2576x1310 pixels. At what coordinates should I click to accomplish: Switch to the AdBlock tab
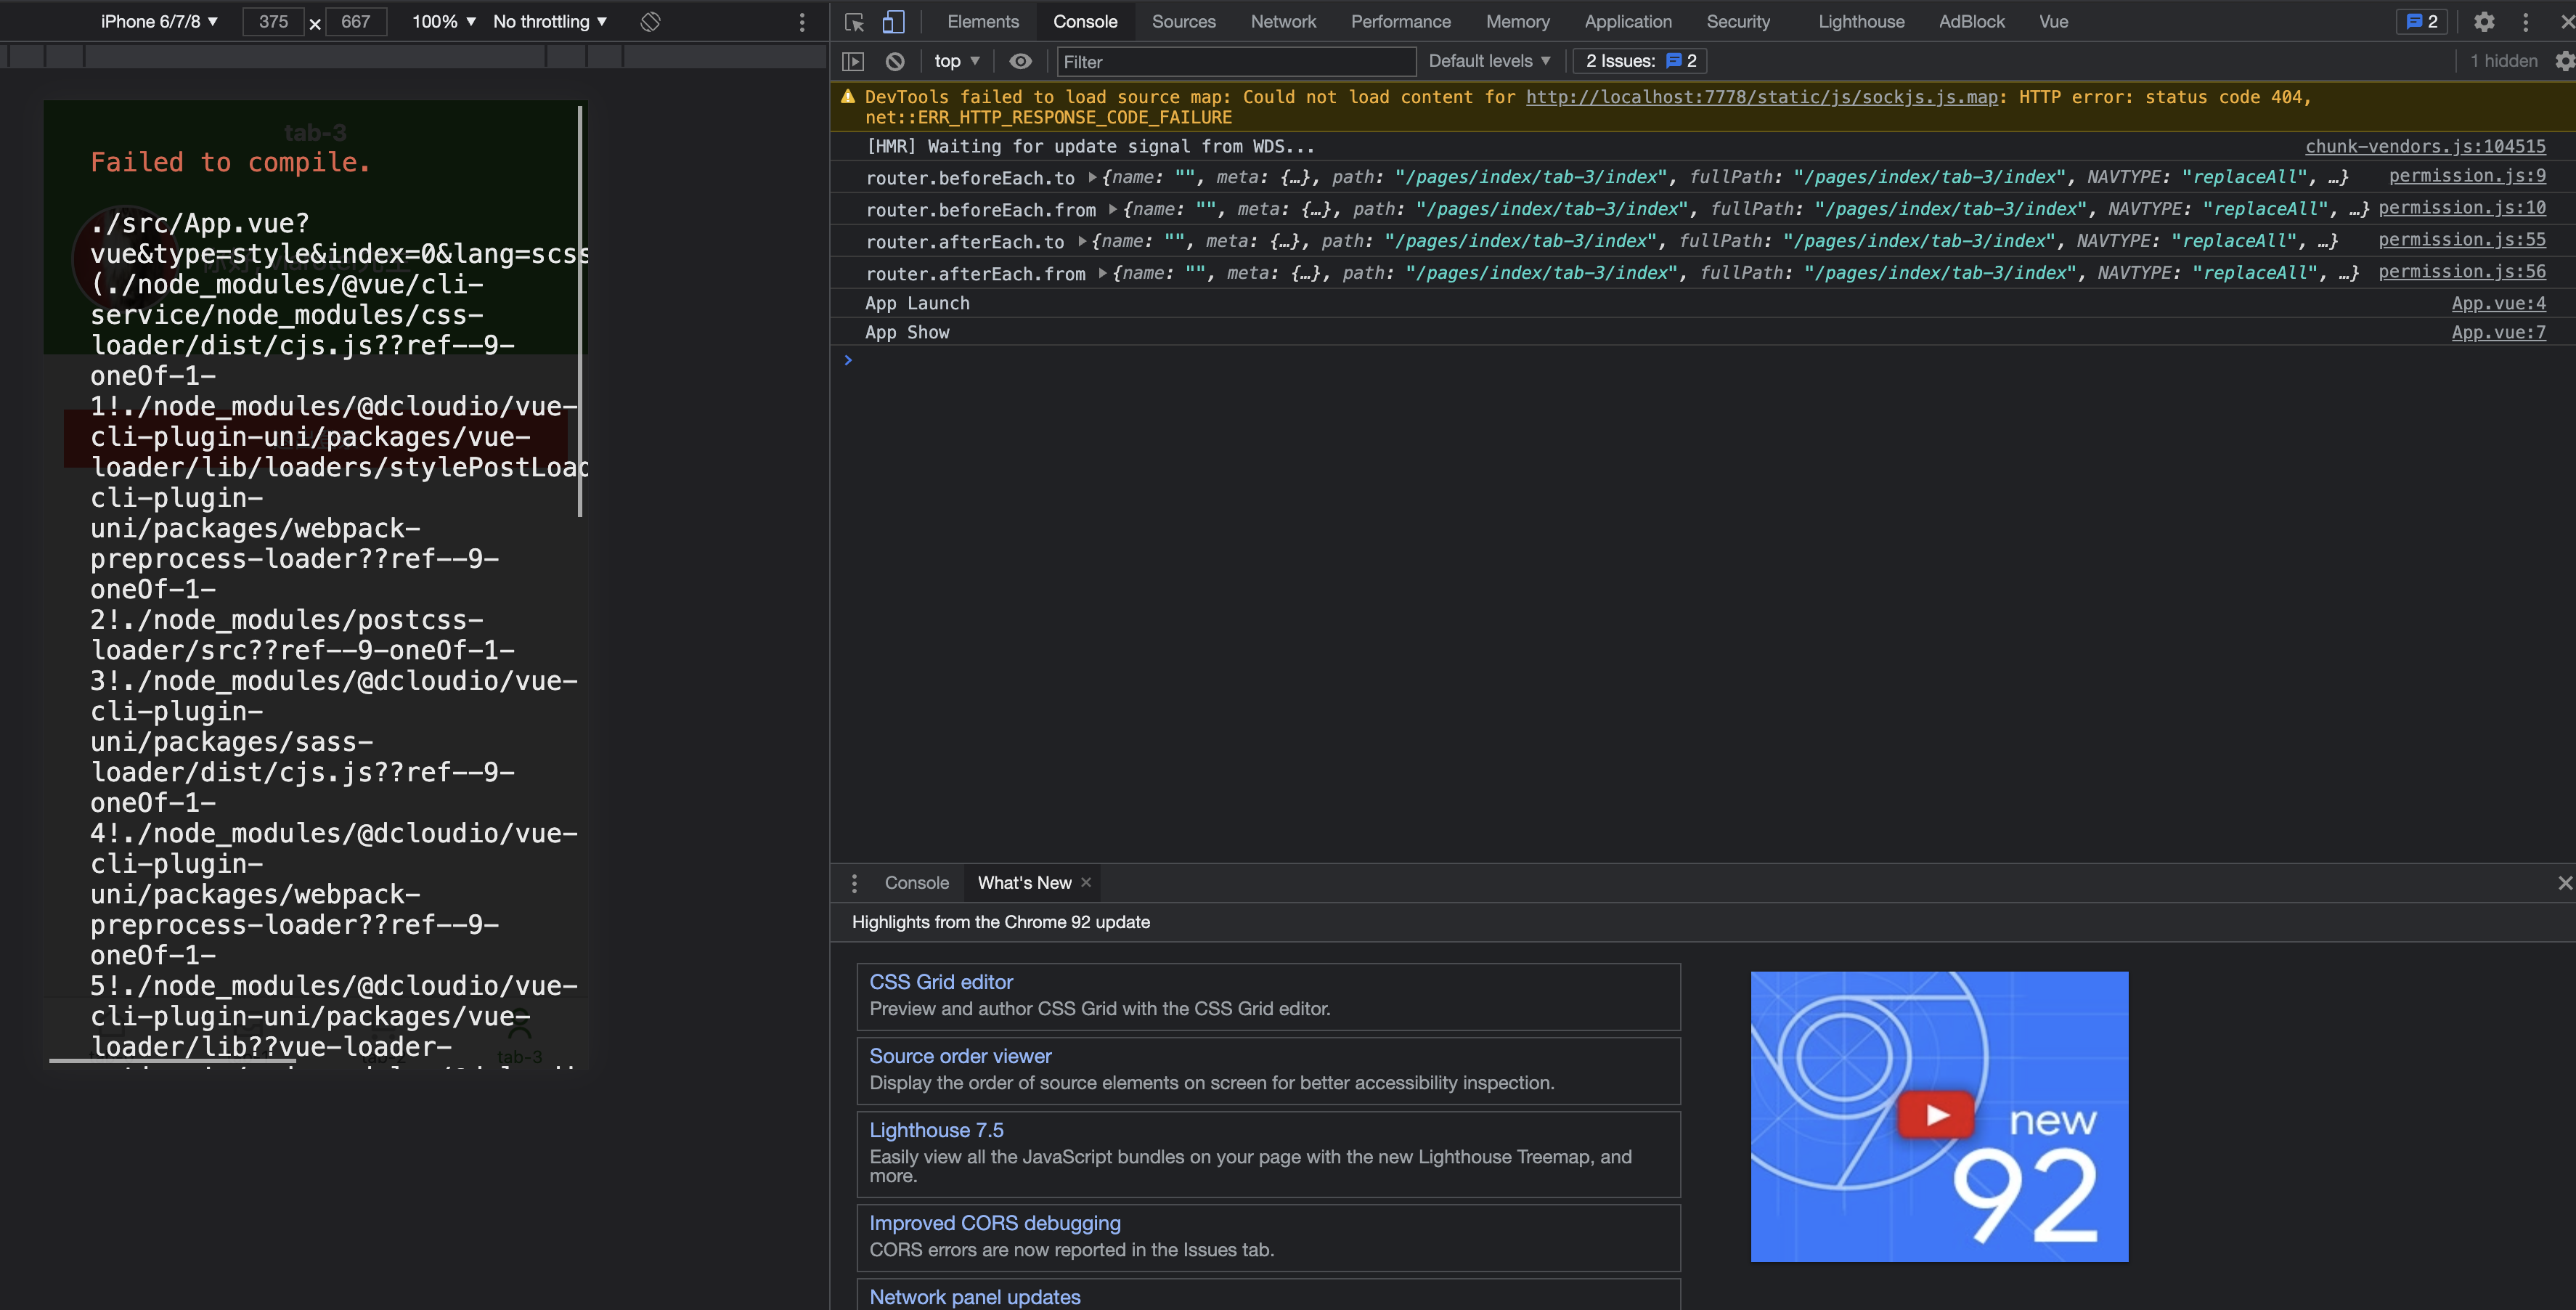click(1971, 22)
